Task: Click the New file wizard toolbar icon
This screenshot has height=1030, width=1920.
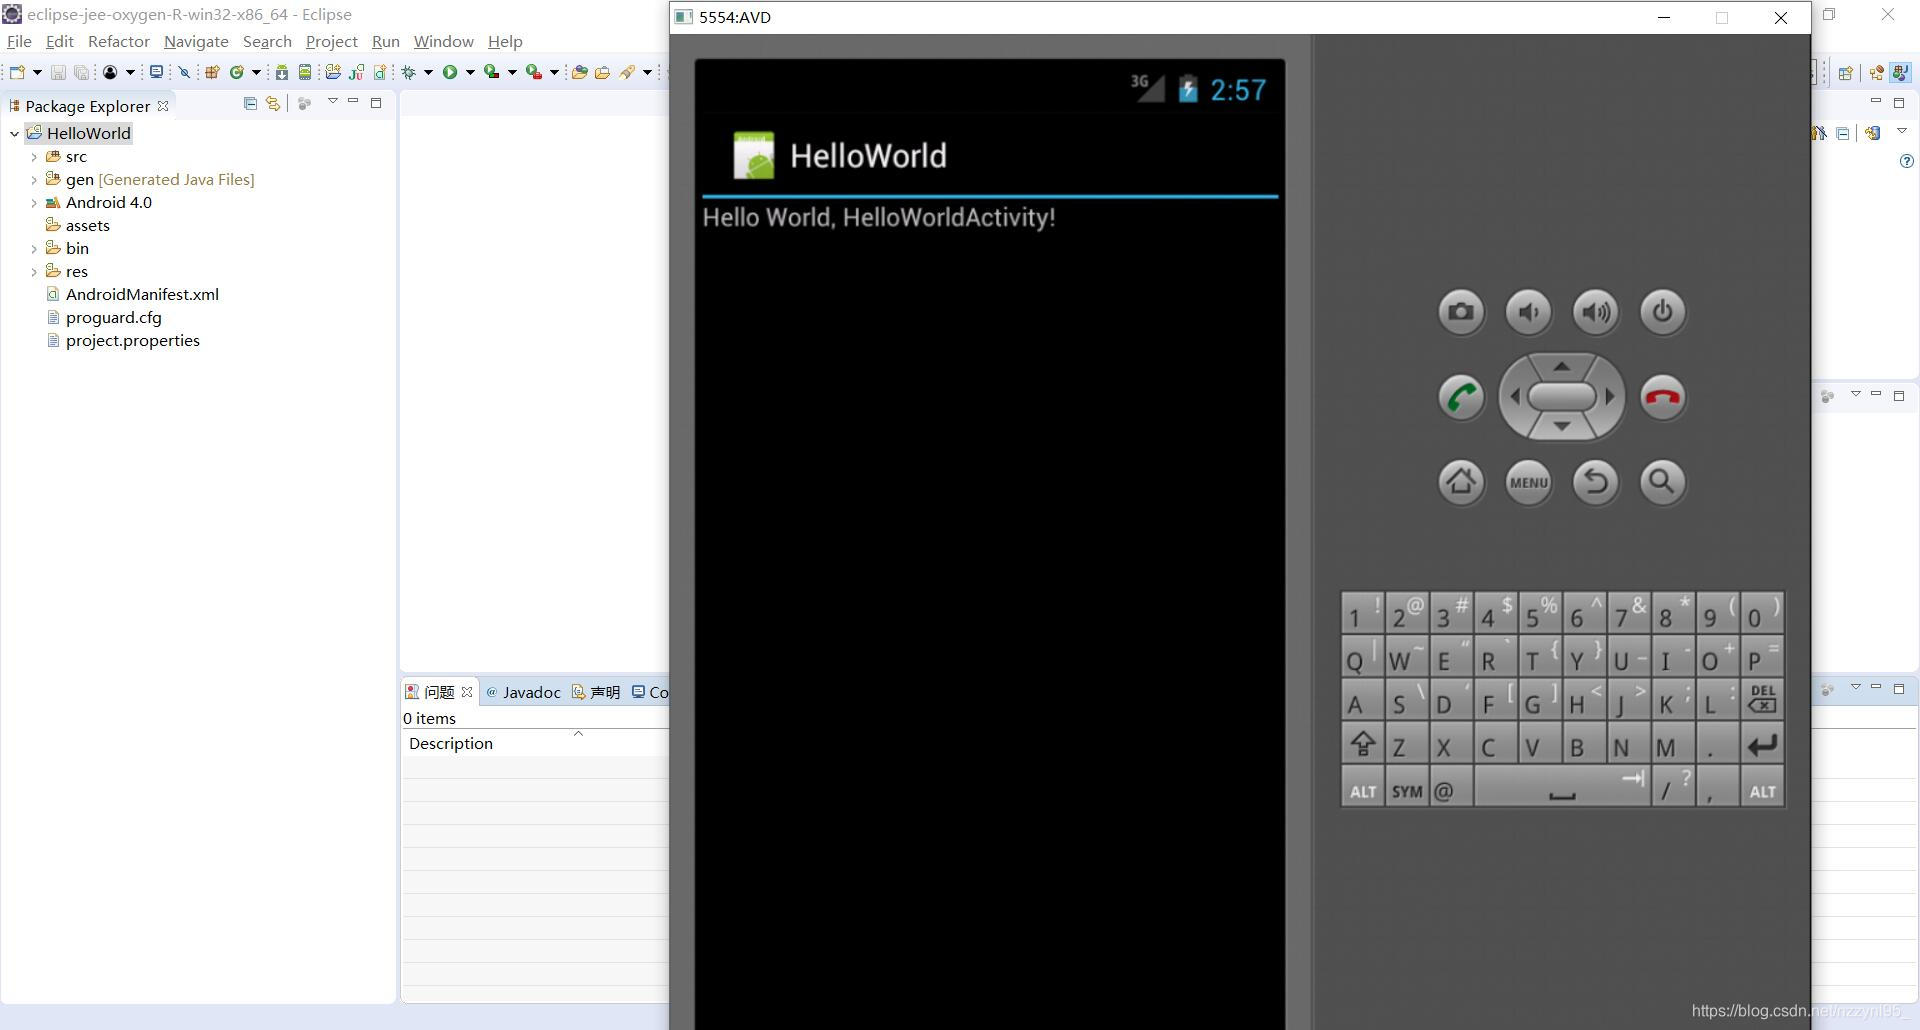Action: (16, 72)
